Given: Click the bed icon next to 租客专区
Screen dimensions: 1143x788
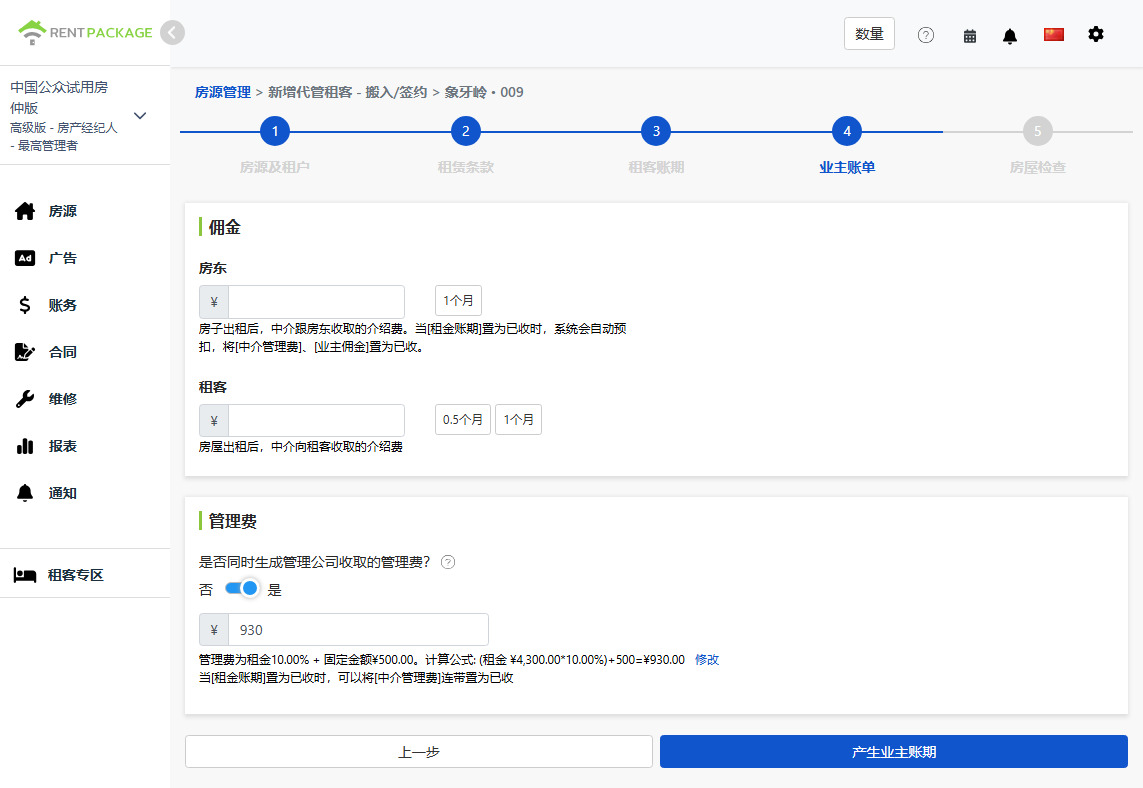Looking at the screenshot, I should (x=25, y=575).
